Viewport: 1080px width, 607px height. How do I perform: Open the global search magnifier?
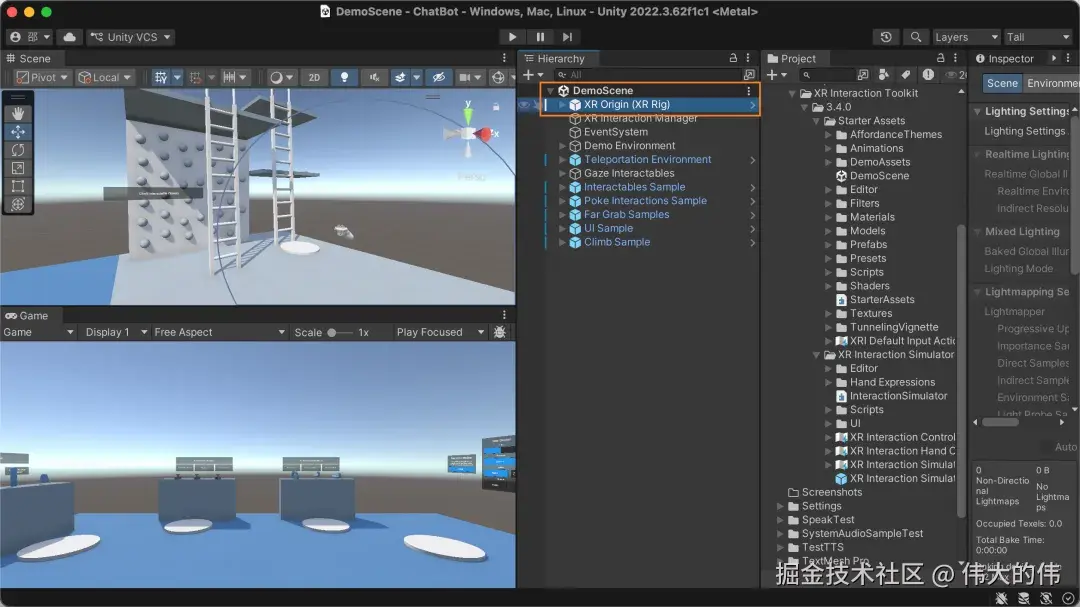(x=915, y=37)
